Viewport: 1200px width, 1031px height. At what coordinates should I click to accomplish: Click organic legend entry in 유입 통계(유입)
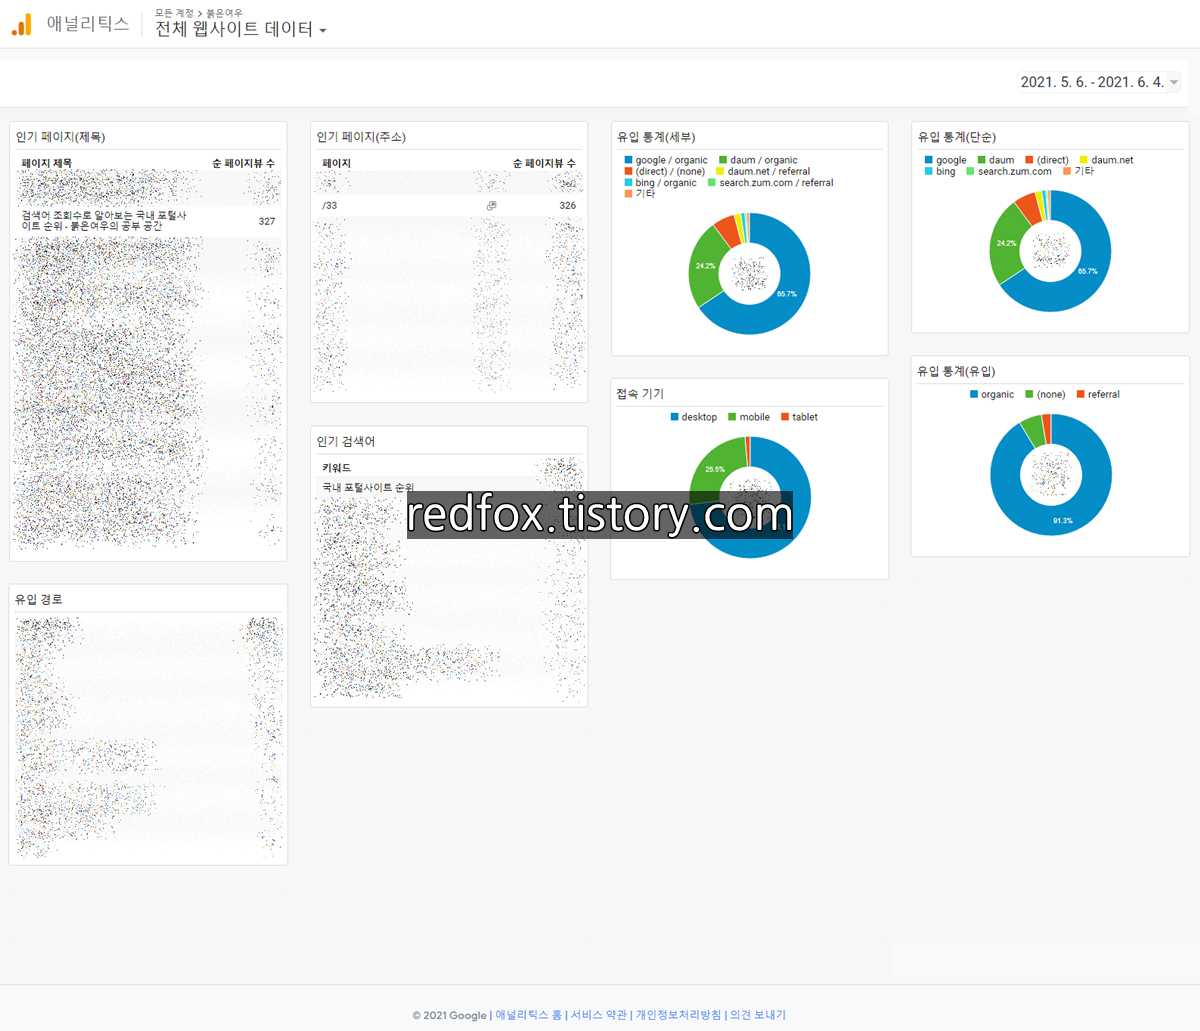[992, 394]
